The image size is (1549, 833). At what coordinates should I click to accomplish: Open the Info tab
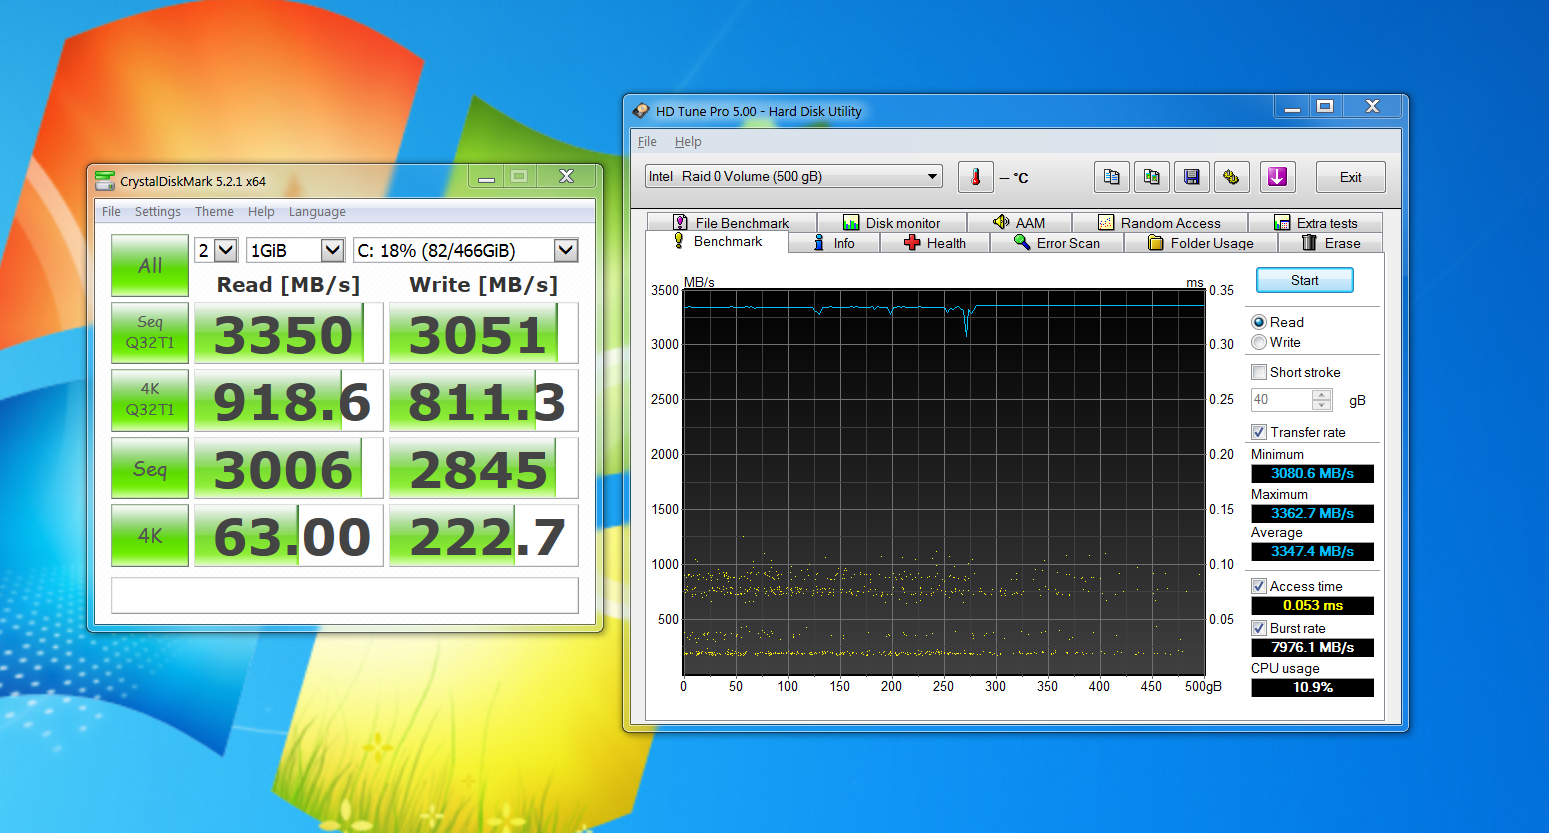pyautogui.click(x=834, y=243)
